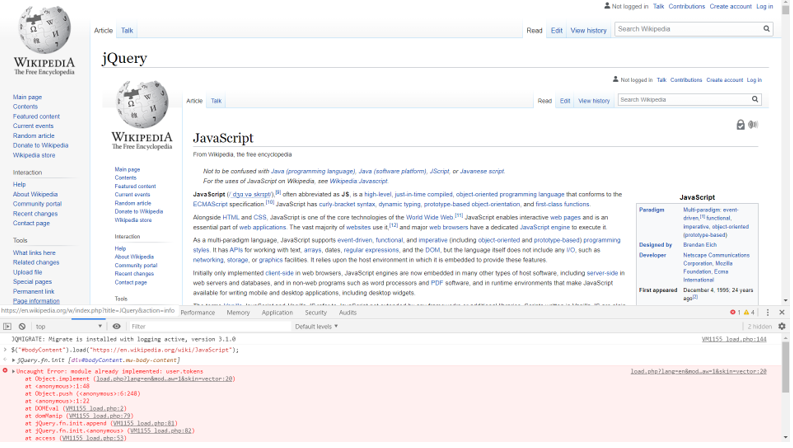
Task: Click the embedded Wikipedia globe logo beside JavaScript article
Action: point(143,104)
